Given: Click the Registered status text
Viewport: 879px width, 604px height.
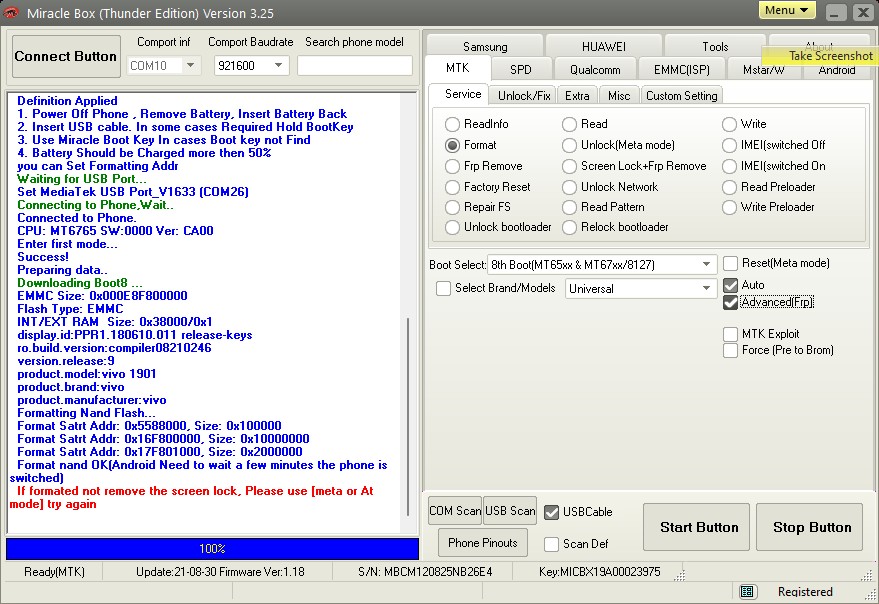Looking at the screenshot, I should (x=805, y=592).
